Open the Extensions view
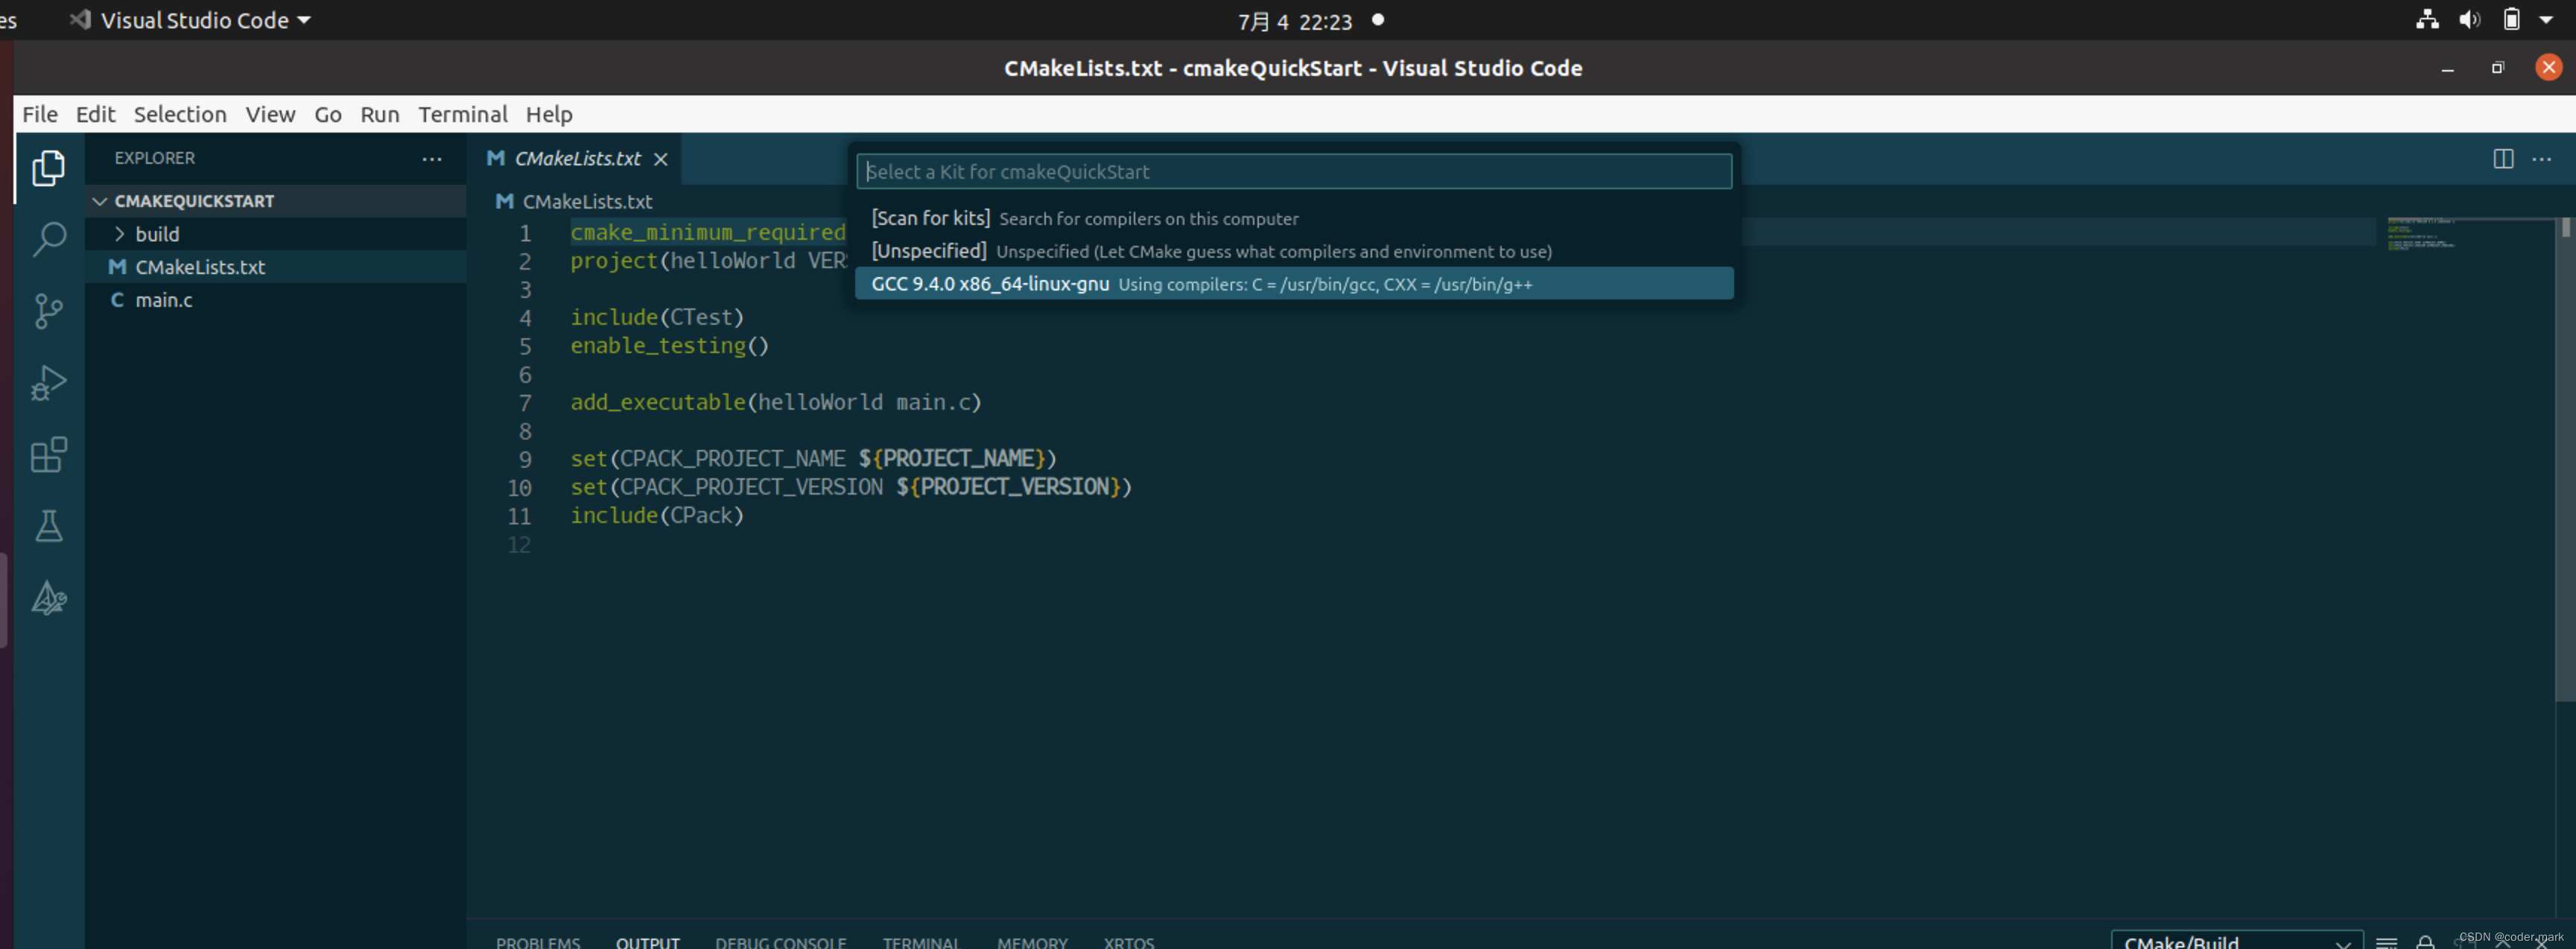The width and height of the screenshot is (2576, 949). point(48,455)
